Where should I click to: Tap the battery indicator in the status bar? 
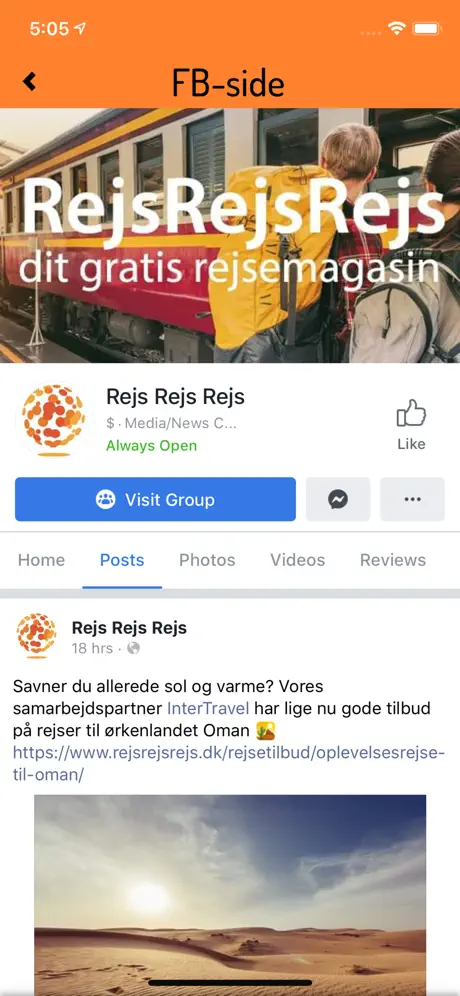pos(427,29)
